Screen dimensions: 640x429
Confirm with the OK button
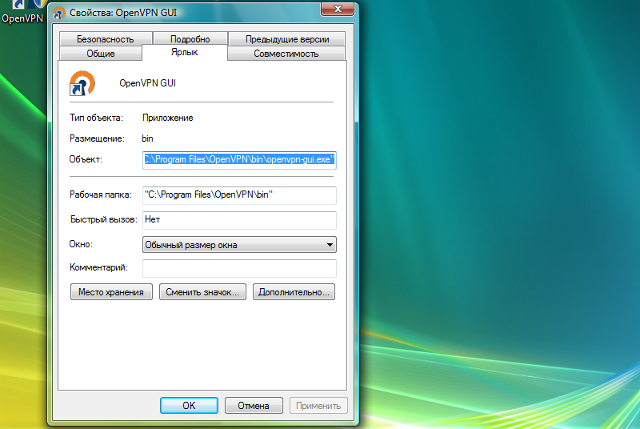tap(189, 405)
